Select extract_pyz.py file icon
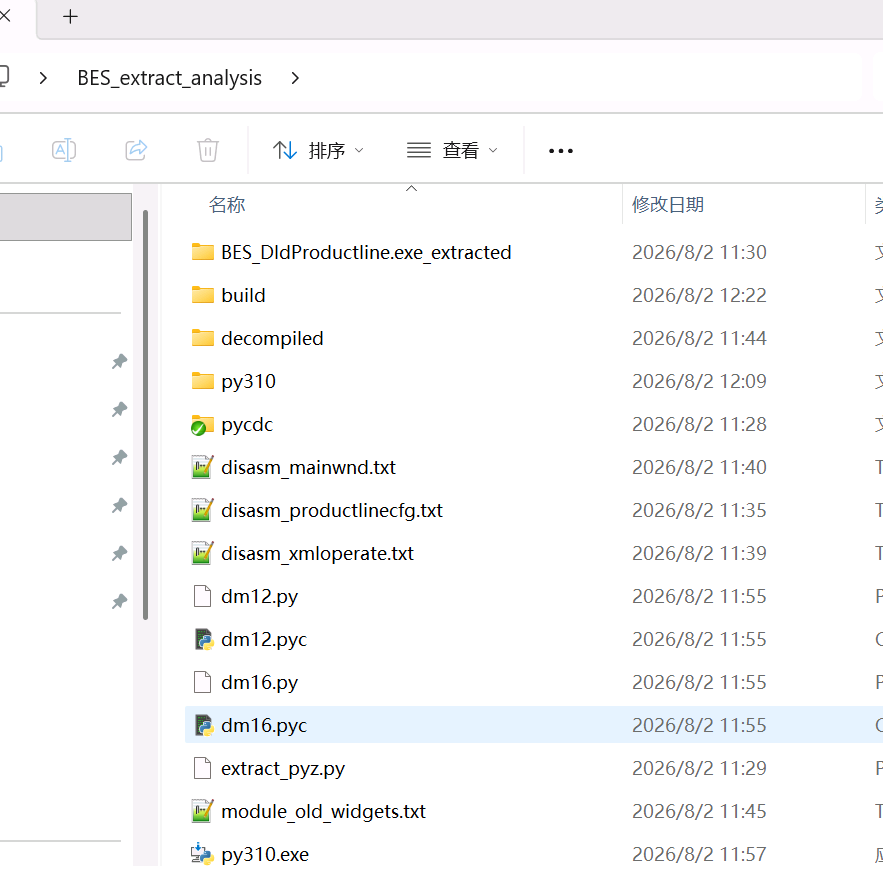This screenshot has height=890, width=883. (203, 769)
